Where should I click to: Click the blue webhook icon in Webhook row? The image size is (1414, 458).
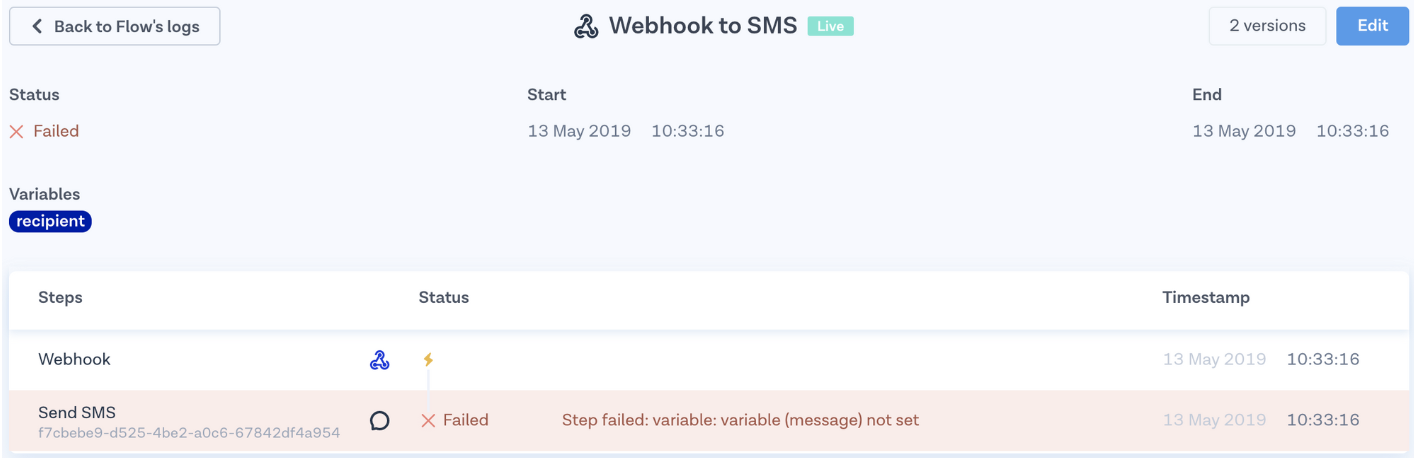[x=379, y=360]
